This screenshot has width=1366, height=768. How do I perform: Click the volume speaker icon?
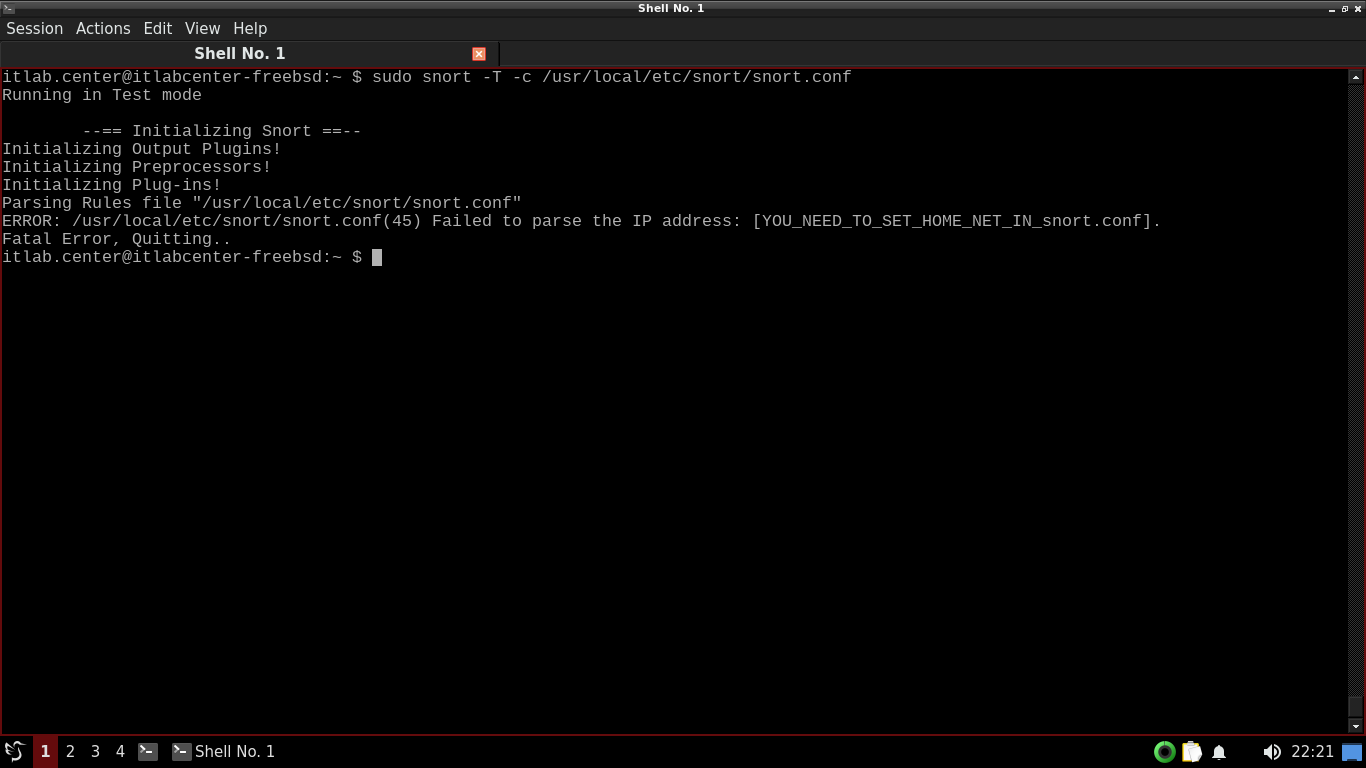coord(1271,752)
